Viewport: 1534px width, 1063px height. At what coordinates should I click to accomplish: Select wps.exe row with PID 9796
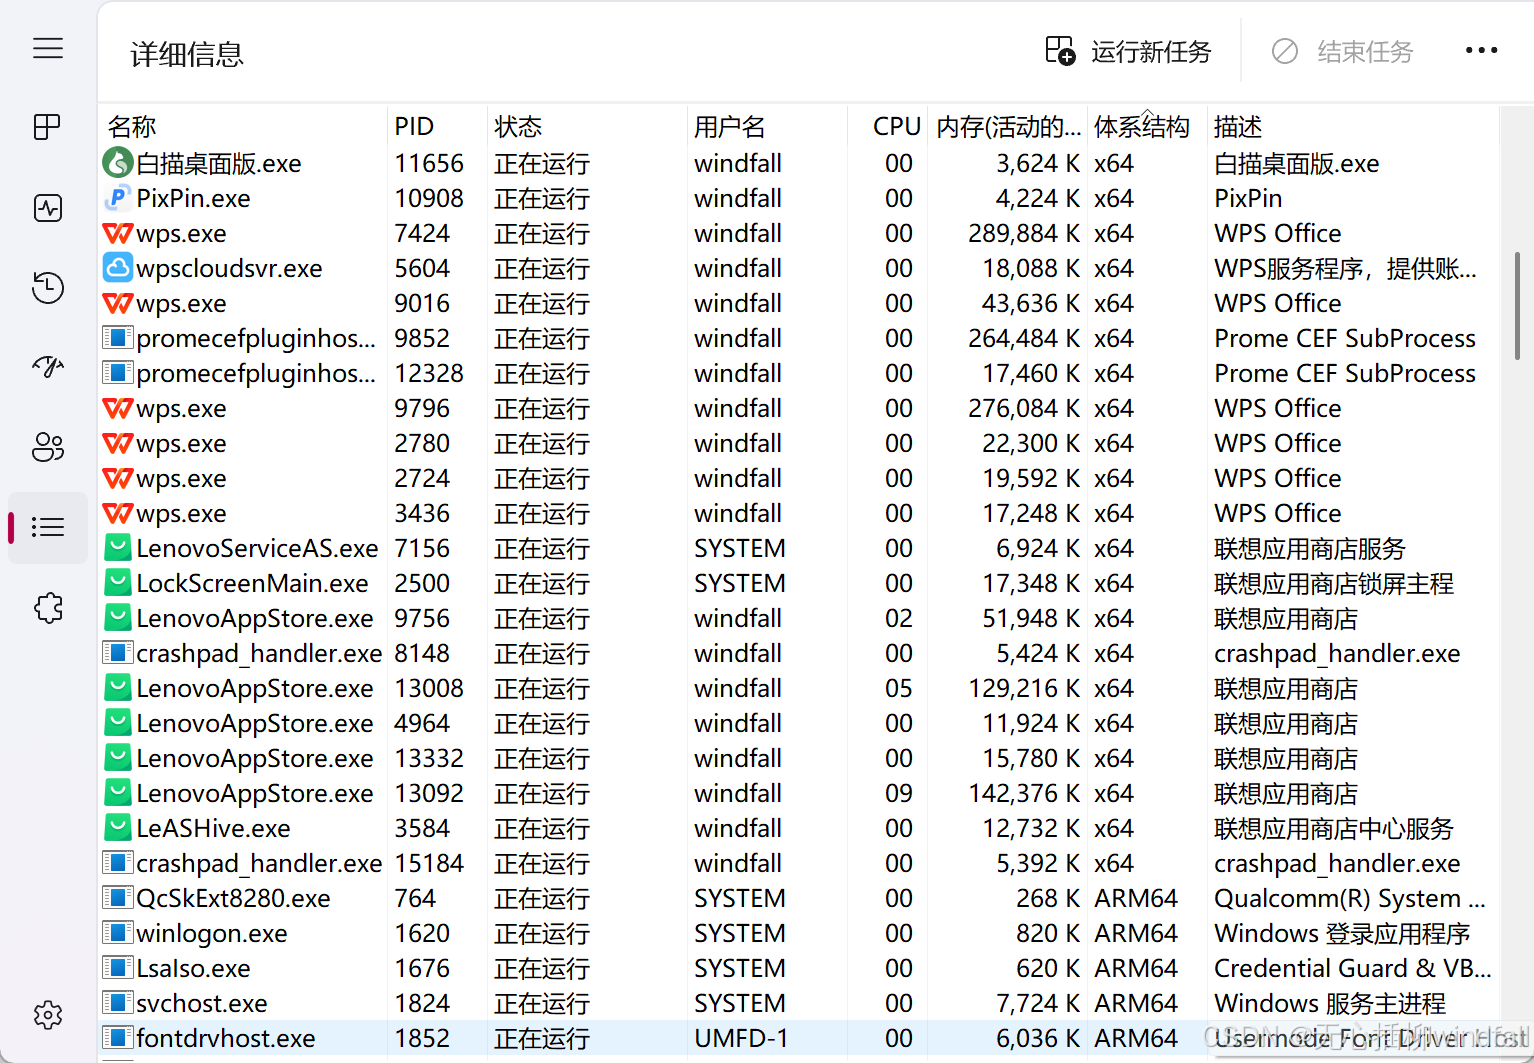pyautogui.click(x=798, y=408)
